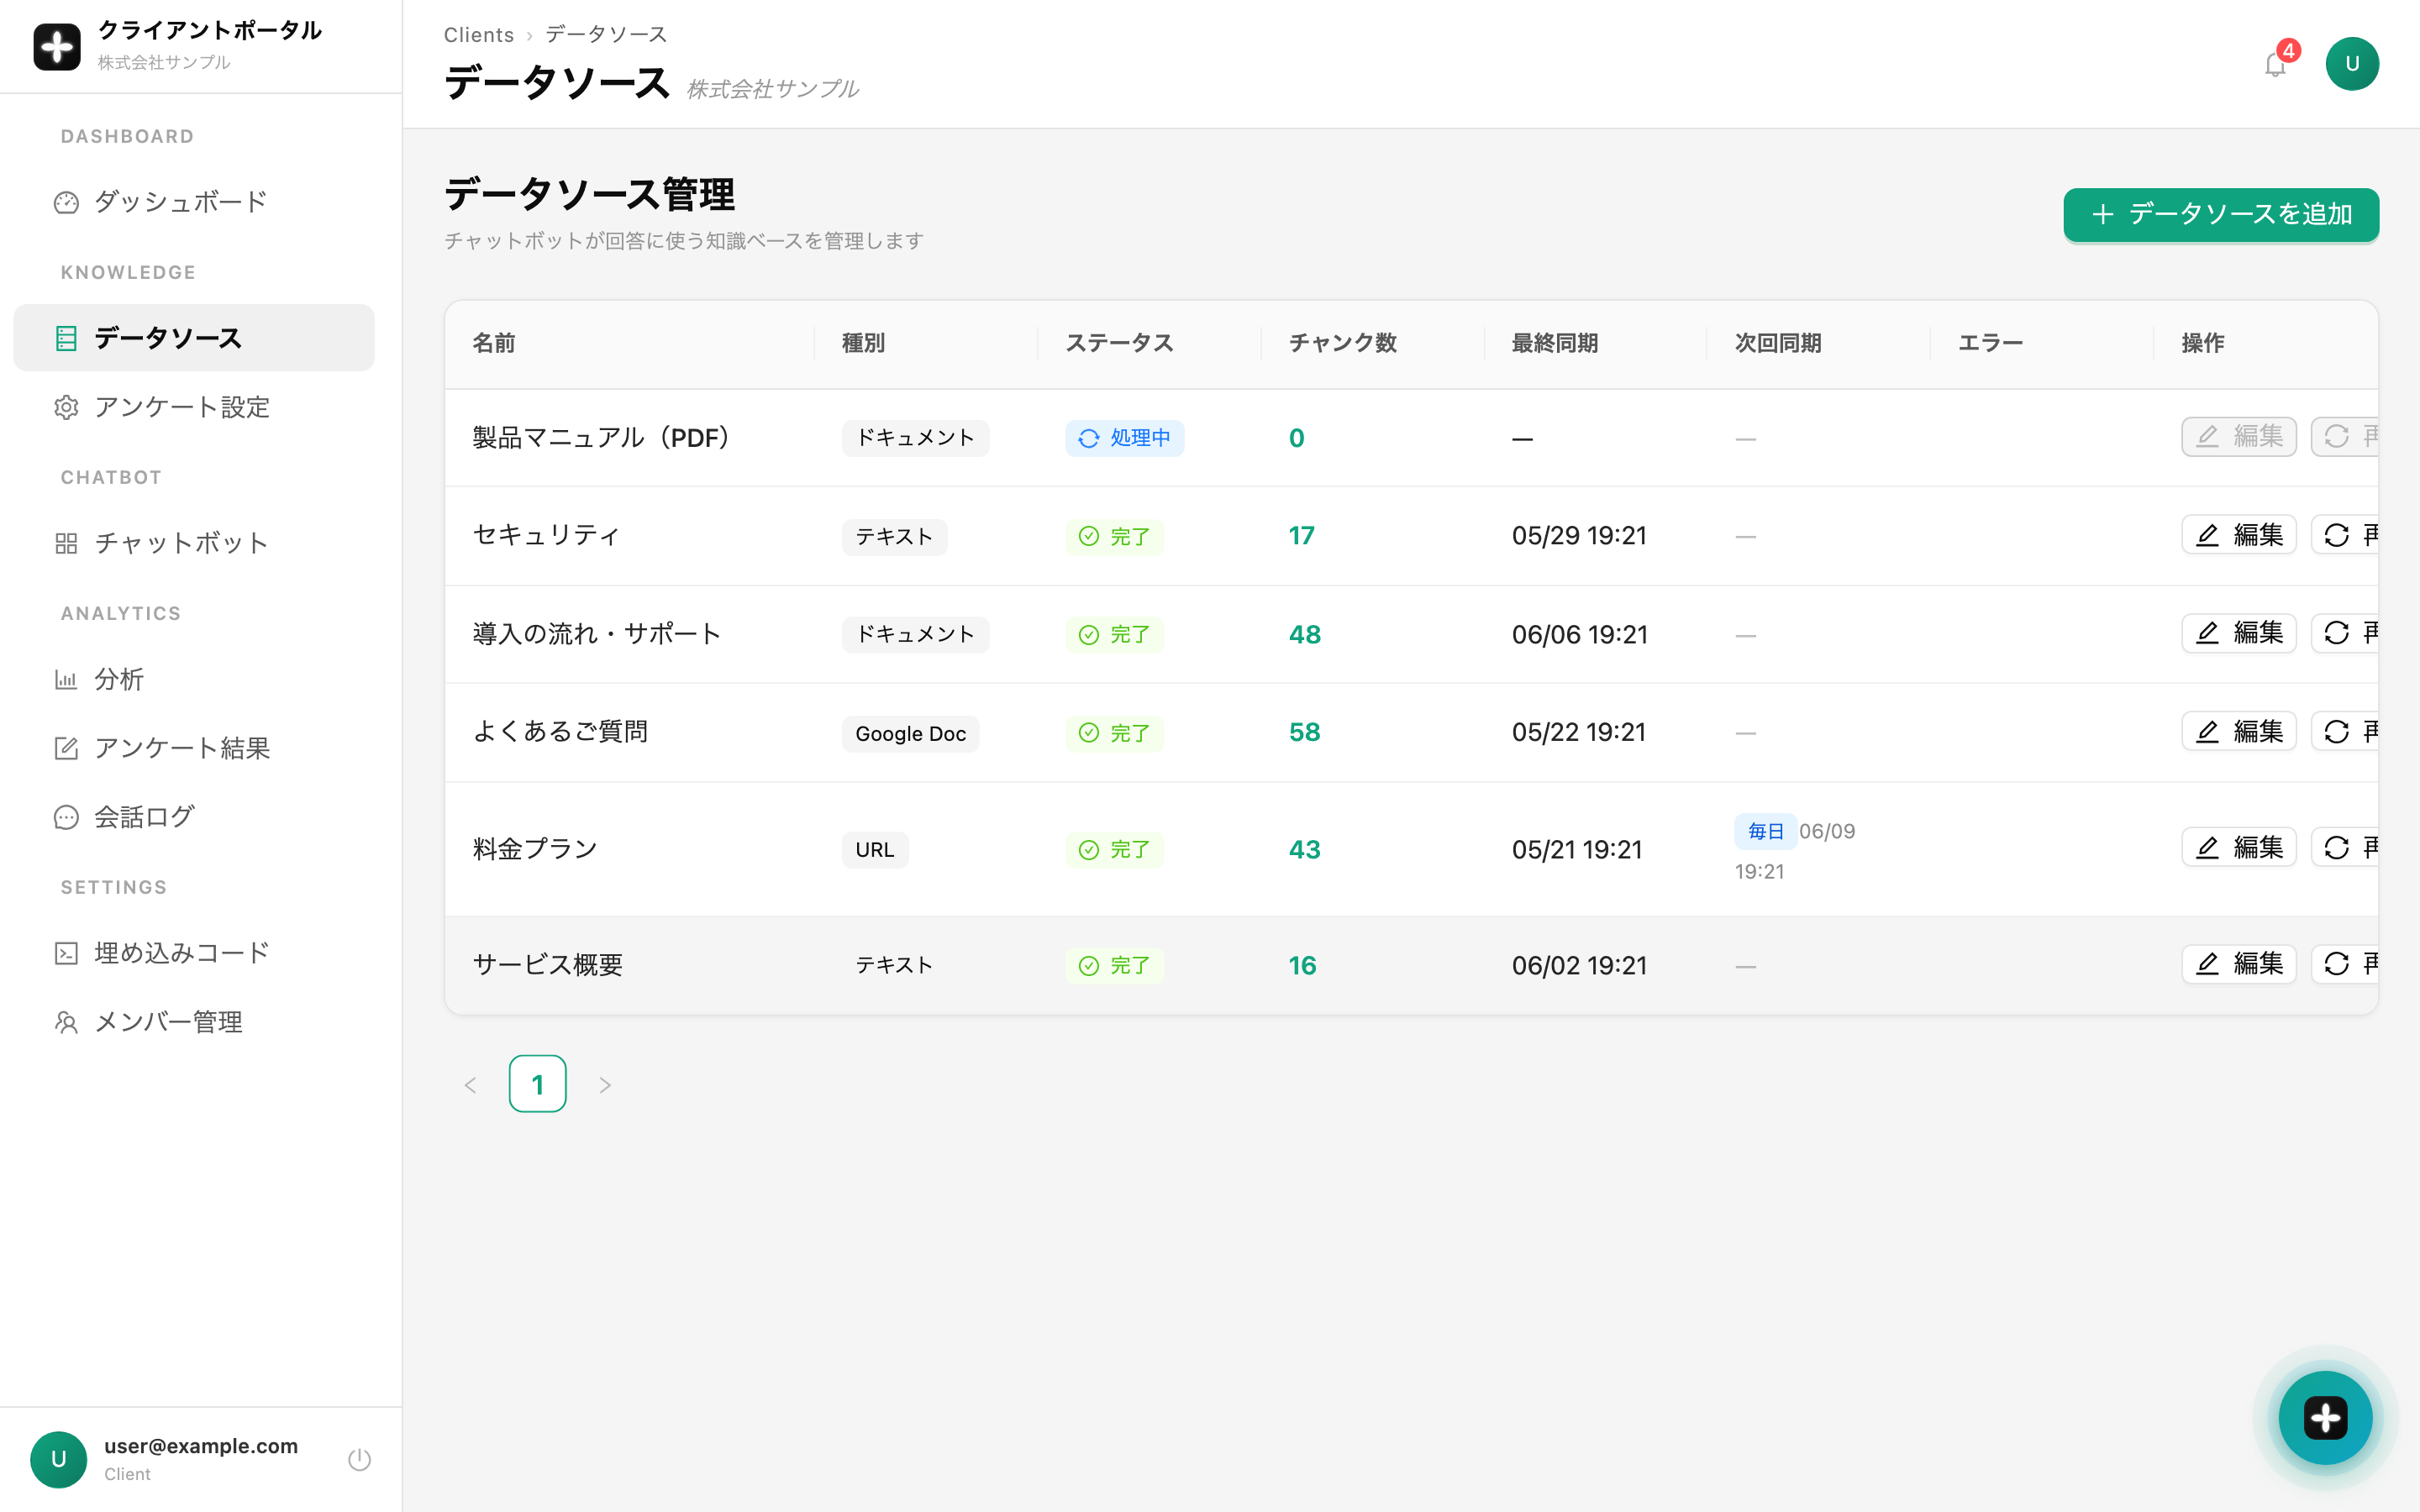Click the user avatar in sidebar footer

[58, 1460]
